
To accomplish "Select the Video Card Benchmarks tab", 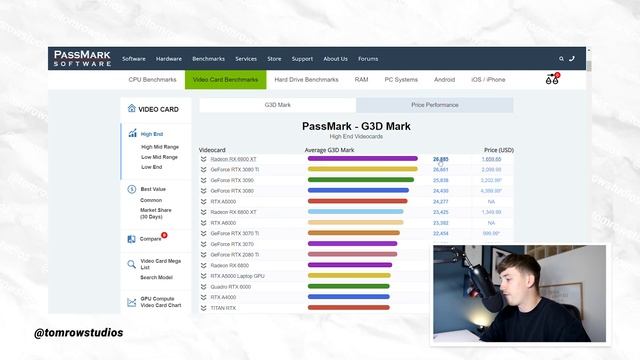I will tap(225, 80).
